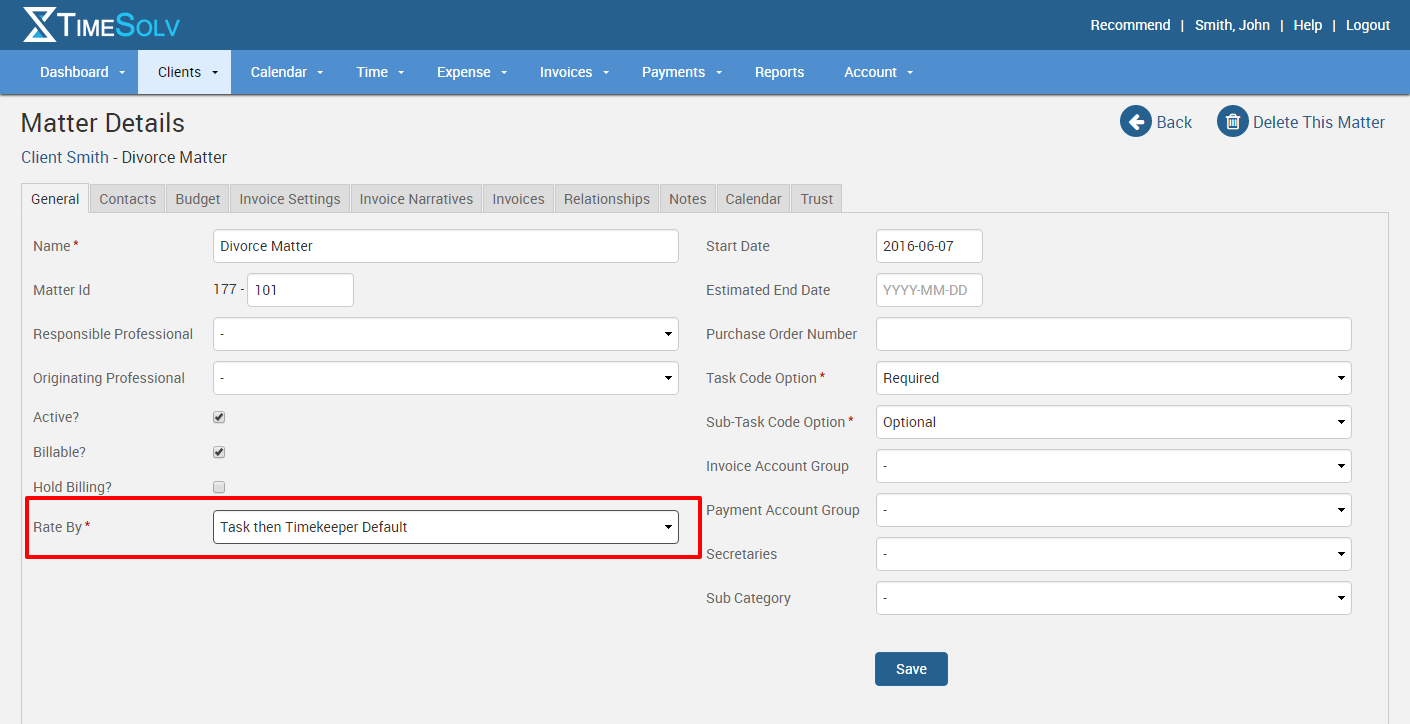The width and height of the screenshot is (1410, 724).
Task: Open the Invoices menu in navbar
Action: tap(574, 72)
